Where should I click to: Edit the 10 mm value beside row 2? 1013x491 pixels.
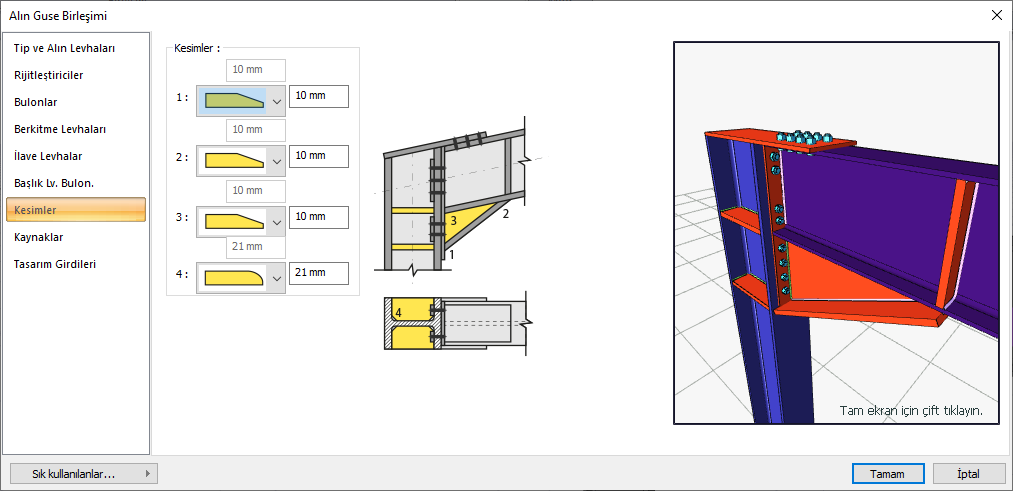click(319, 156)
